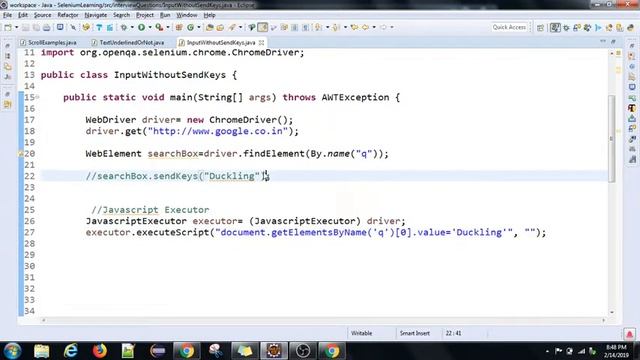640x360 pixels.
Task: Click the vertical scrollbar of the editor
Action: (611, 139)
